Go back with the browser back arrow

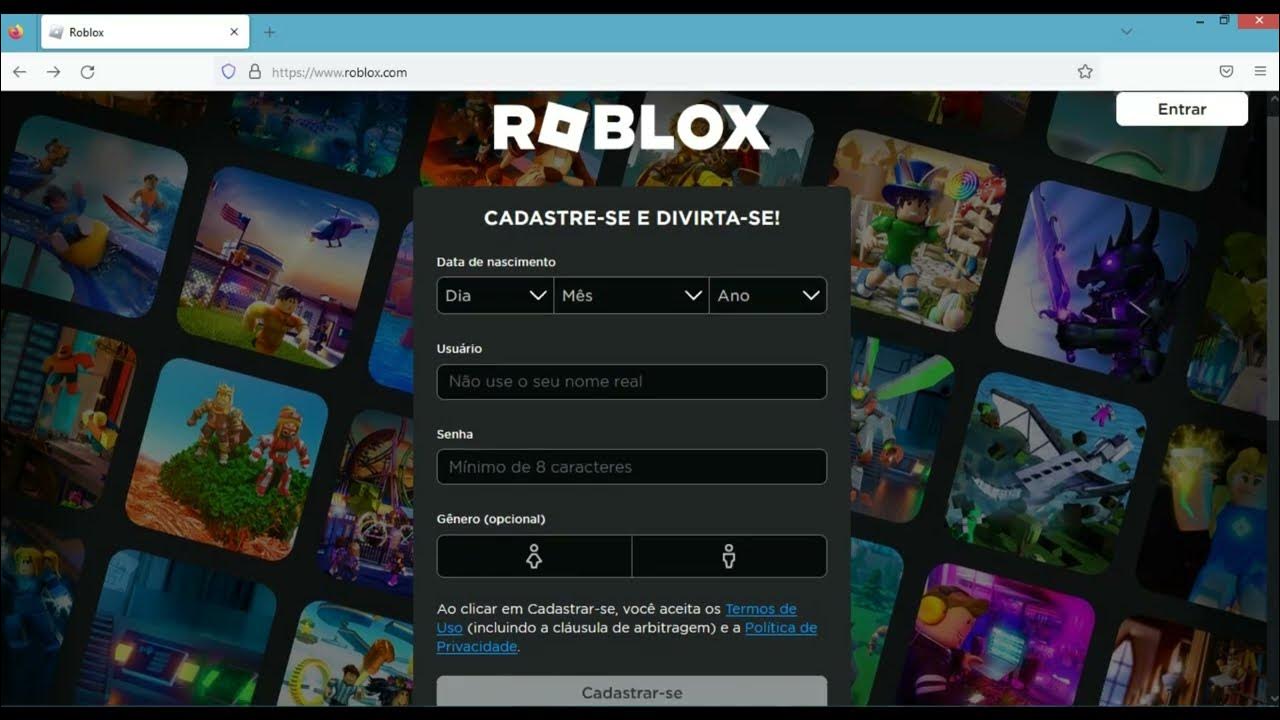tap(20, 72)
